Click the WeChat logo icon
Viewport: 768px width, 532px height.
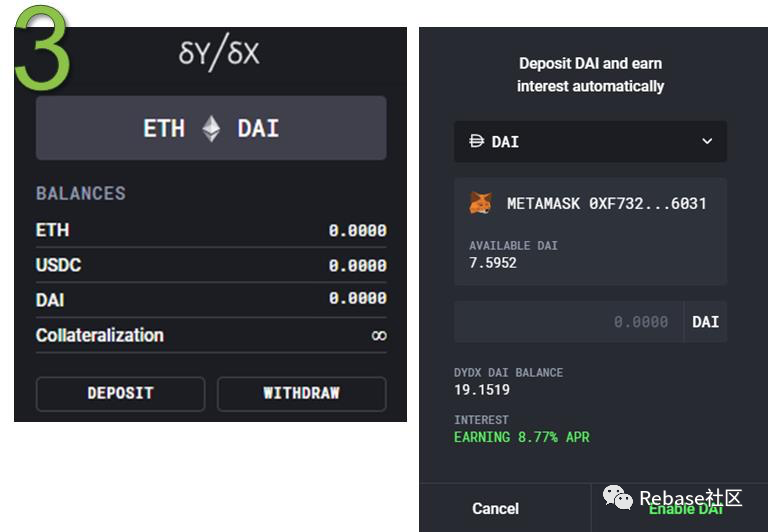pos(617,497)
